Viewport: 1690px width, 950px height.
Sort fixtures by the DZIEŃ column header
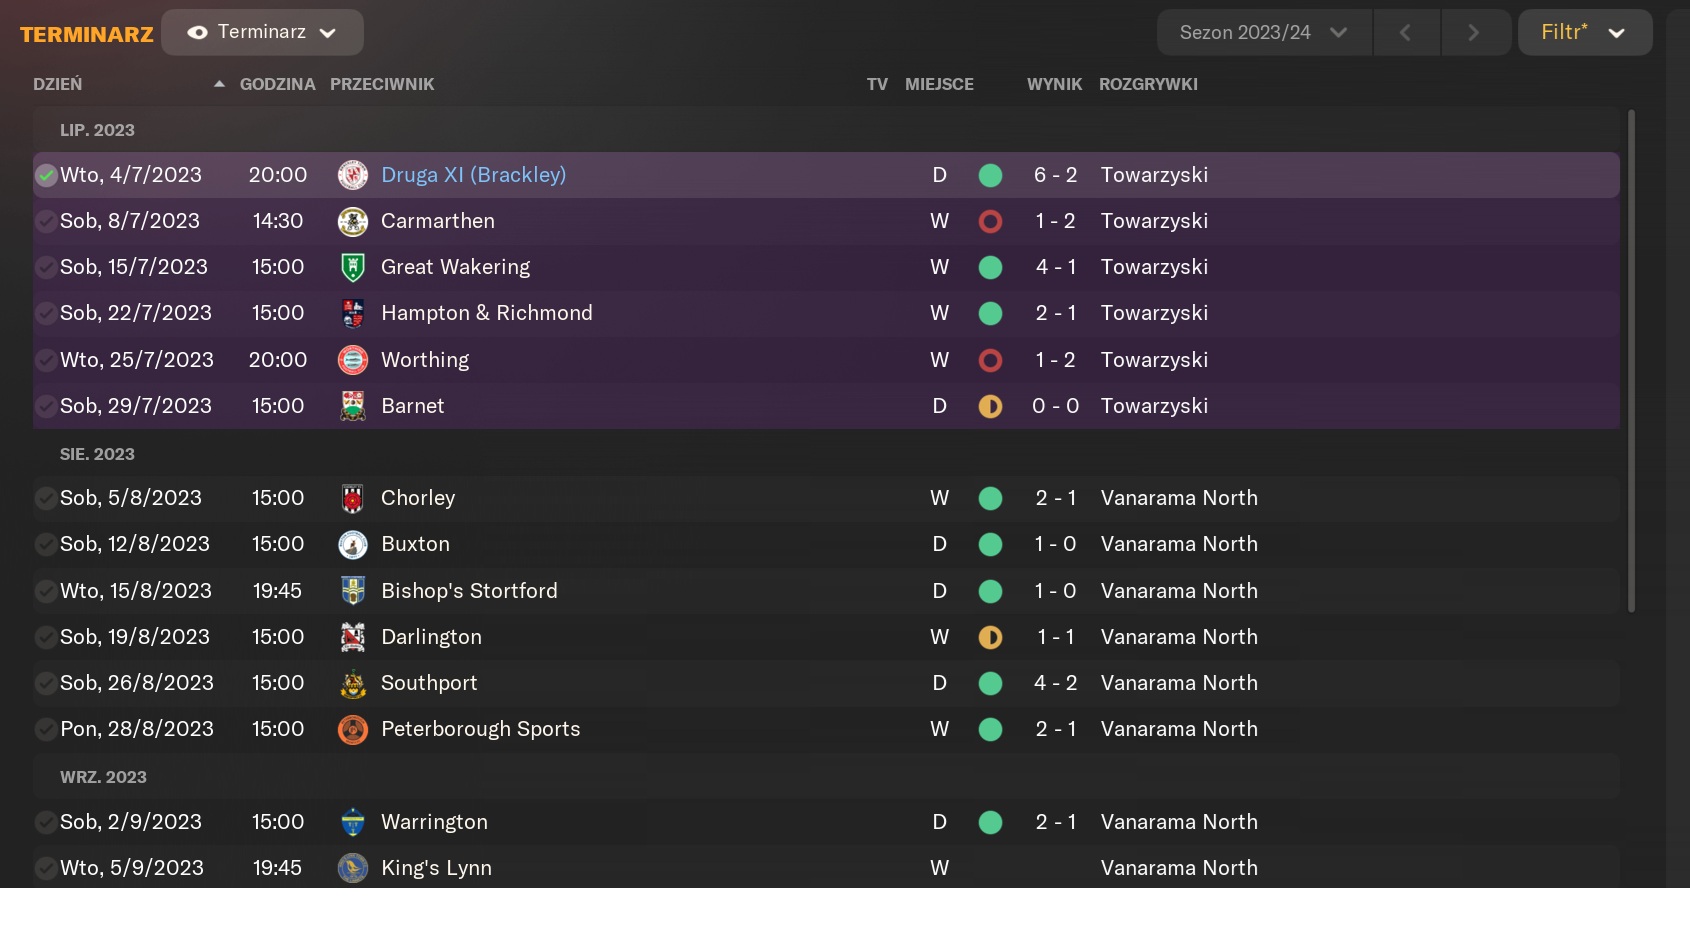coord(58,84)
